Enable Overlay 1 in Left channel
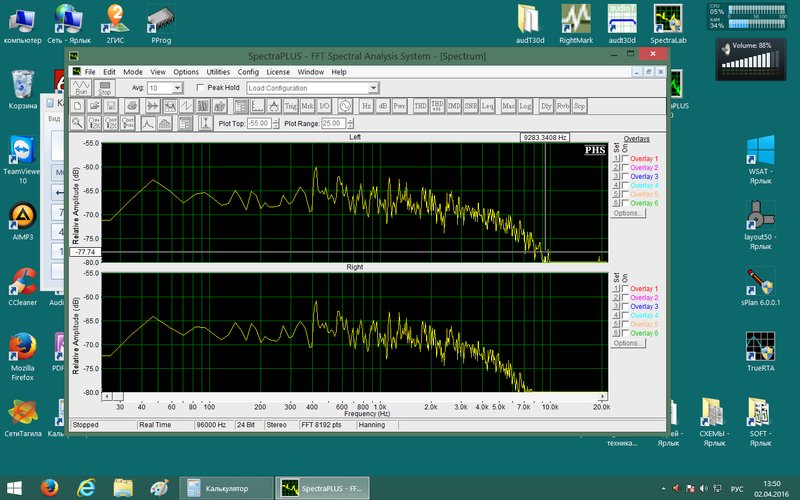This screenshot has width=800, height=500. [625, 159]
